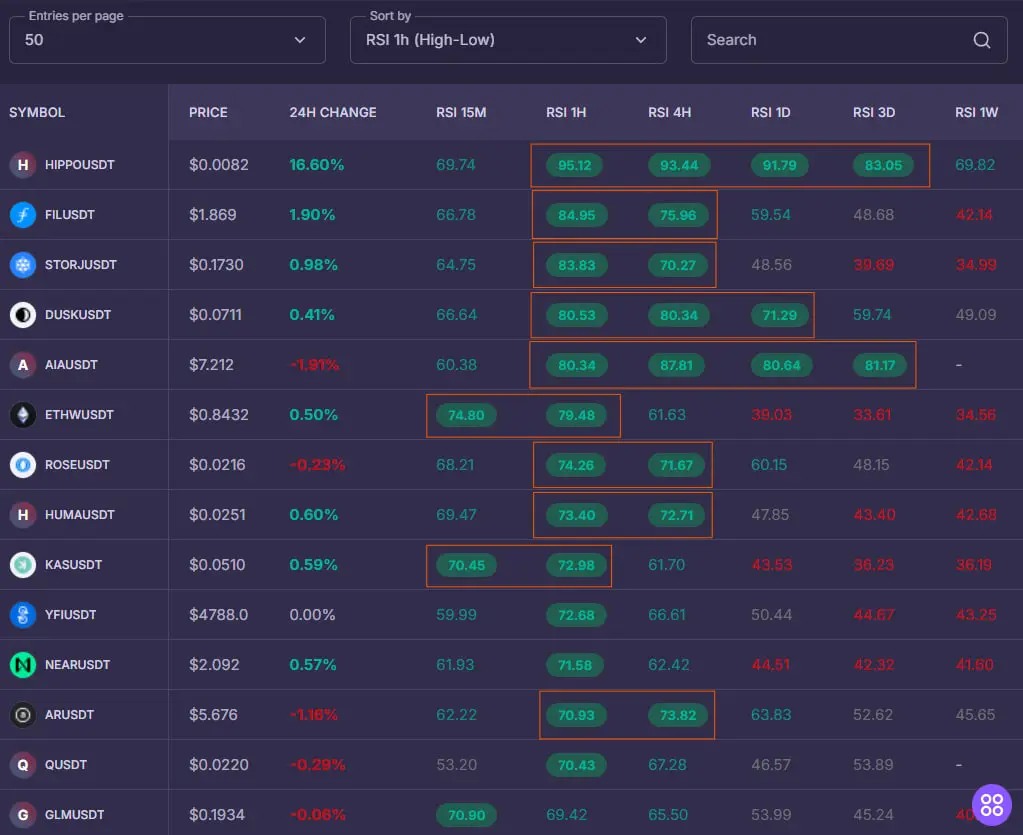Click the GLMUSDT RSI 15M 70.90 badge
Viewport: 1023px width, 835px height.
tap(466, 815)
